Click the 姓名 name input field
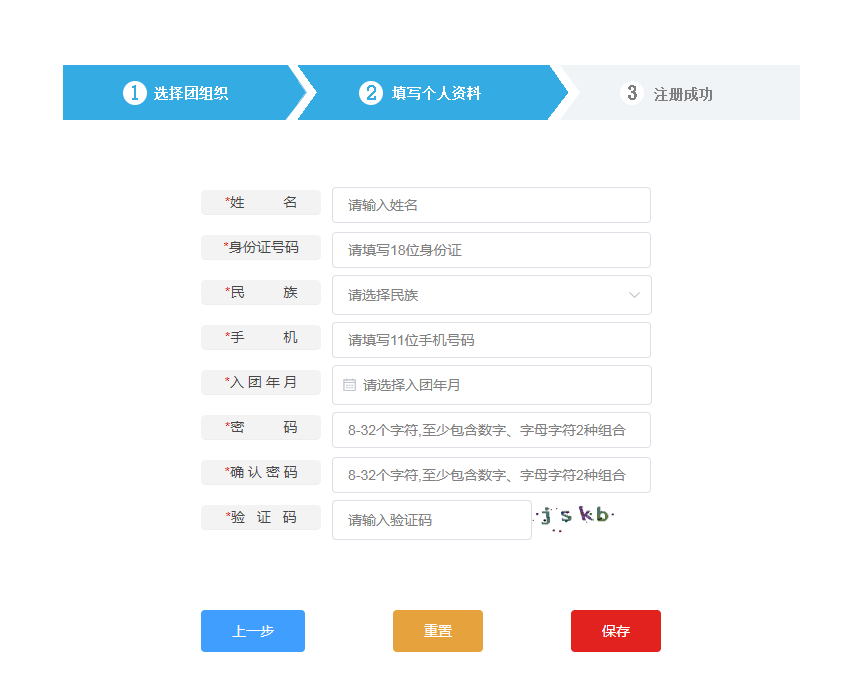 491,205
